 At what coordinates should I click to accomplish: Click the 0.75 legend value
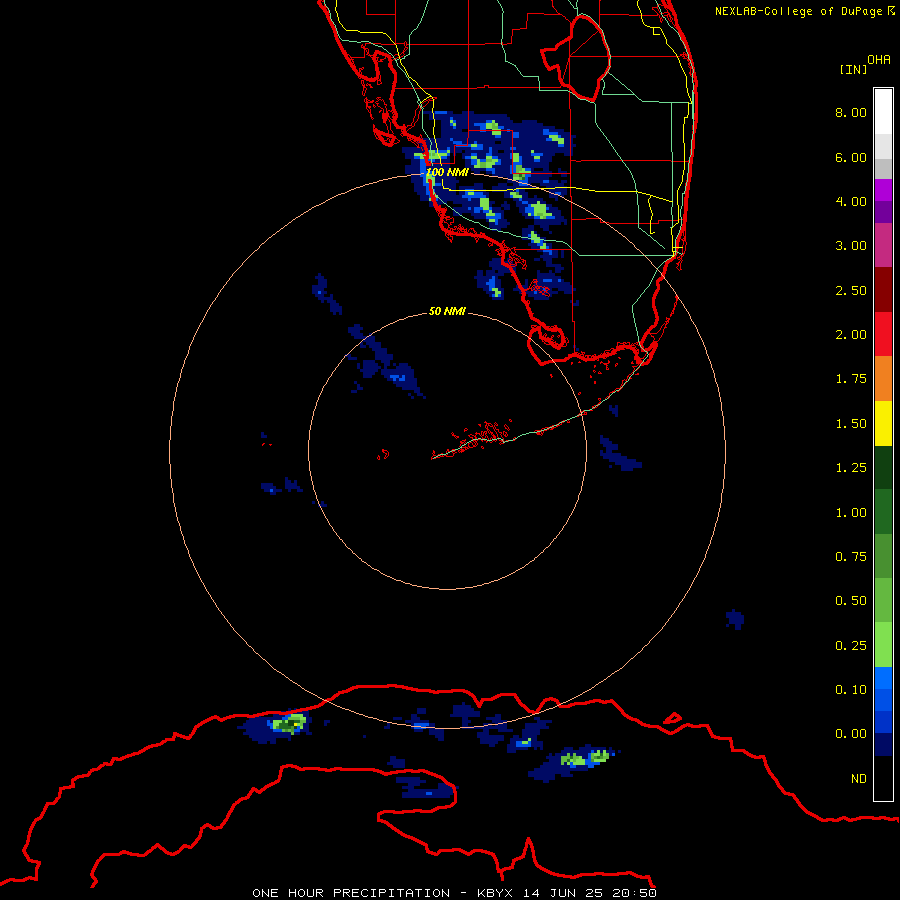tap(851, 557)
